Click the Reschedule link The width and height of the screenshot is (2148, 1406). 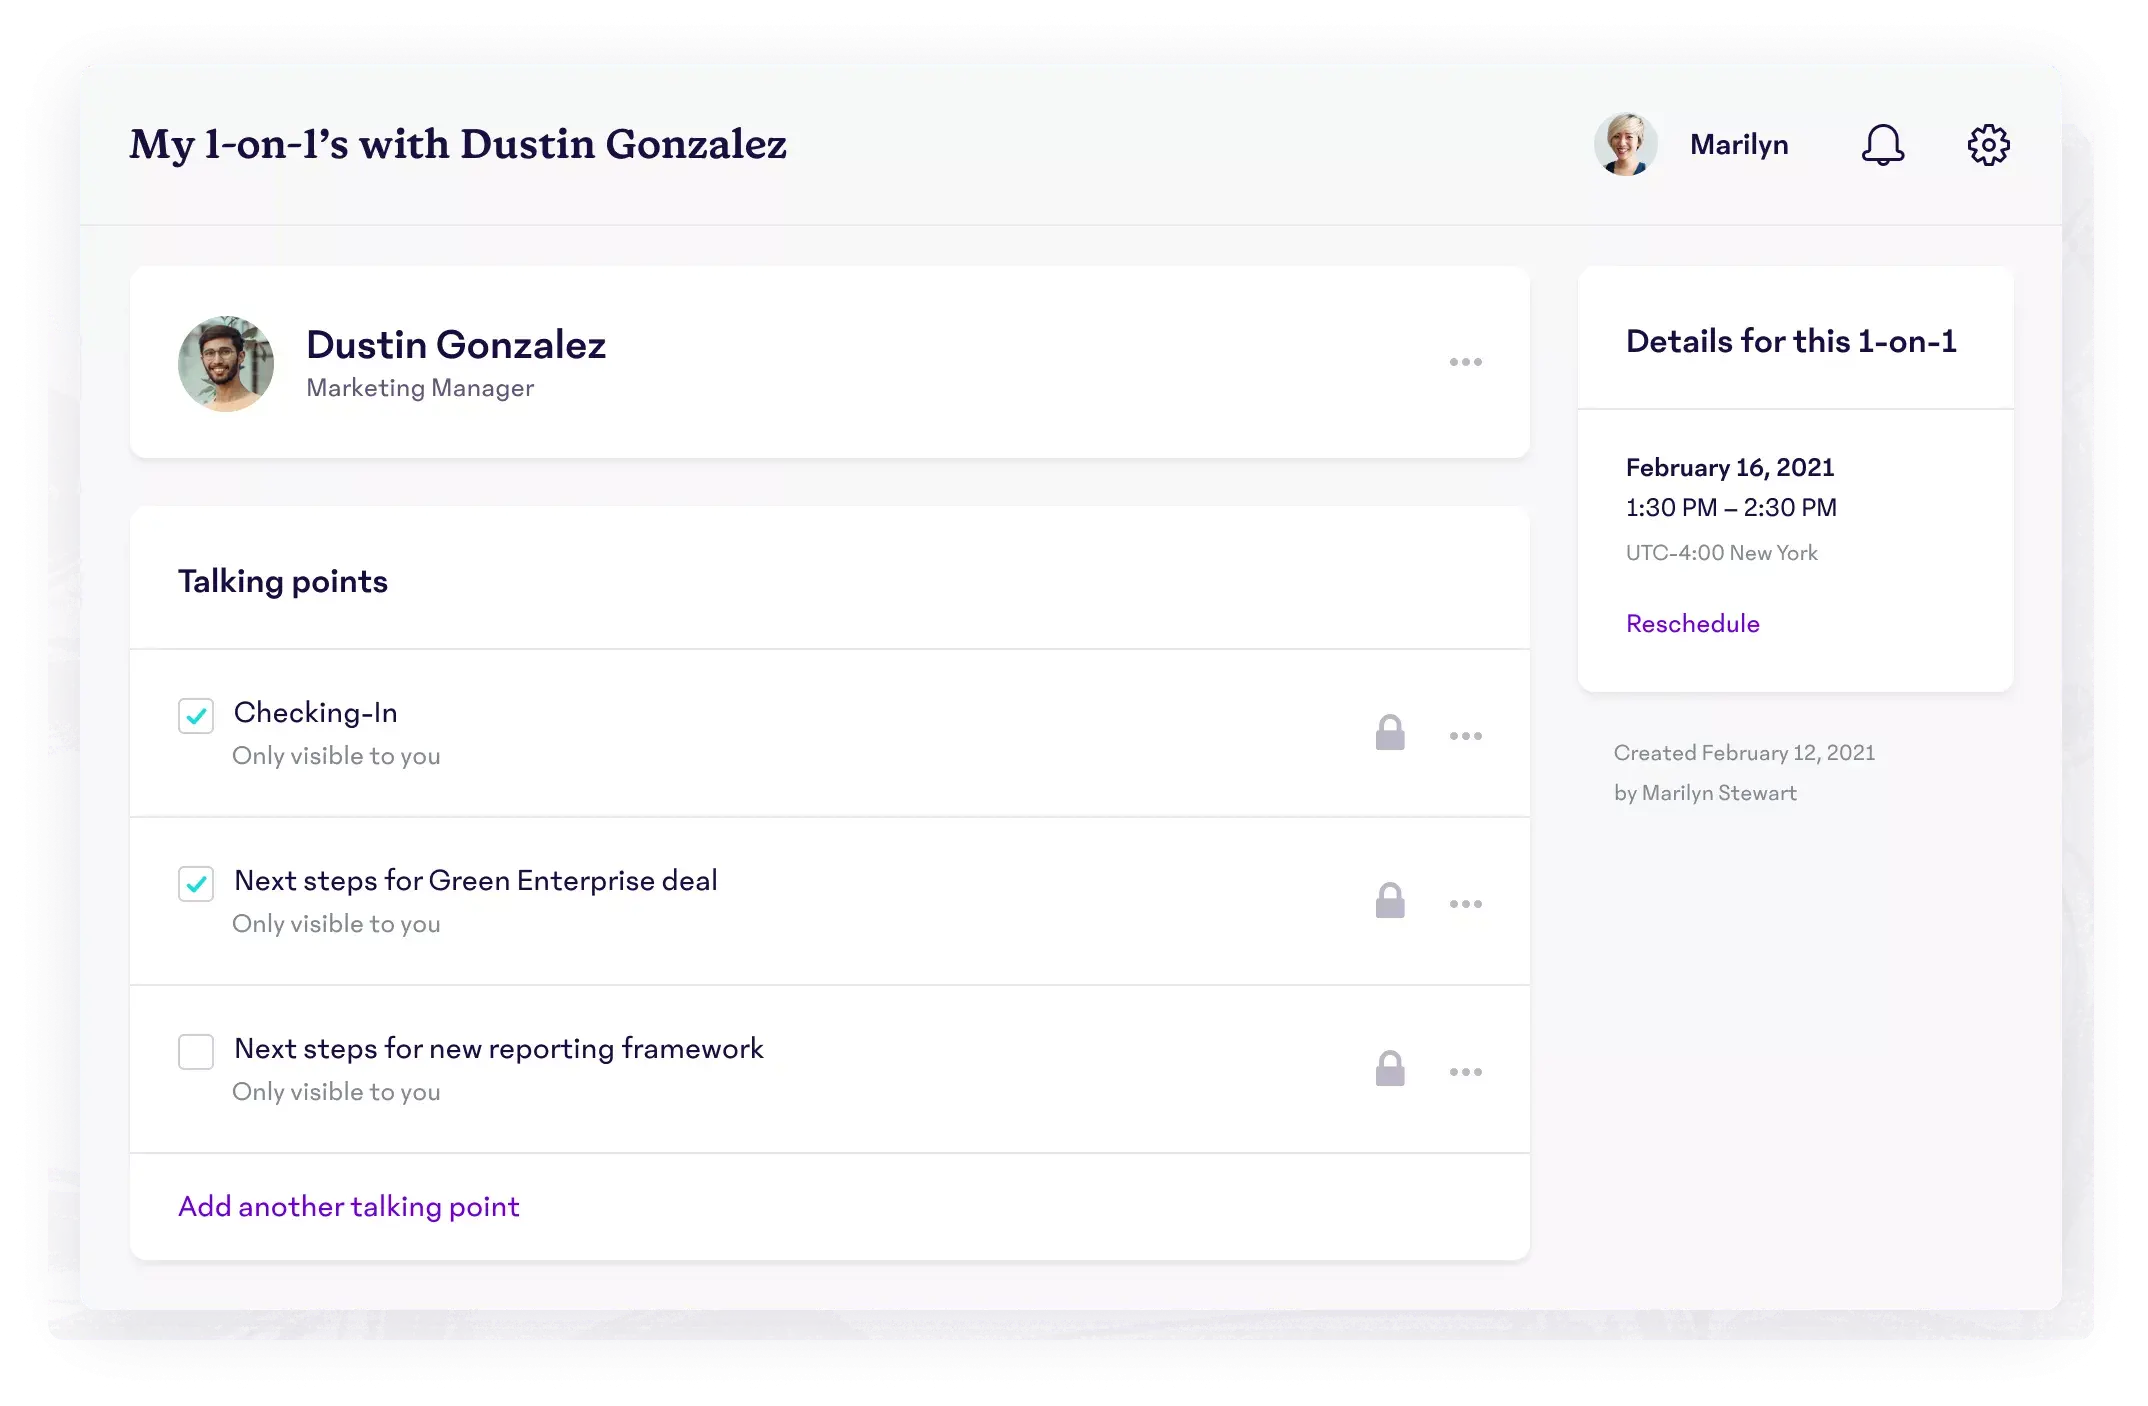(1692, 624)
